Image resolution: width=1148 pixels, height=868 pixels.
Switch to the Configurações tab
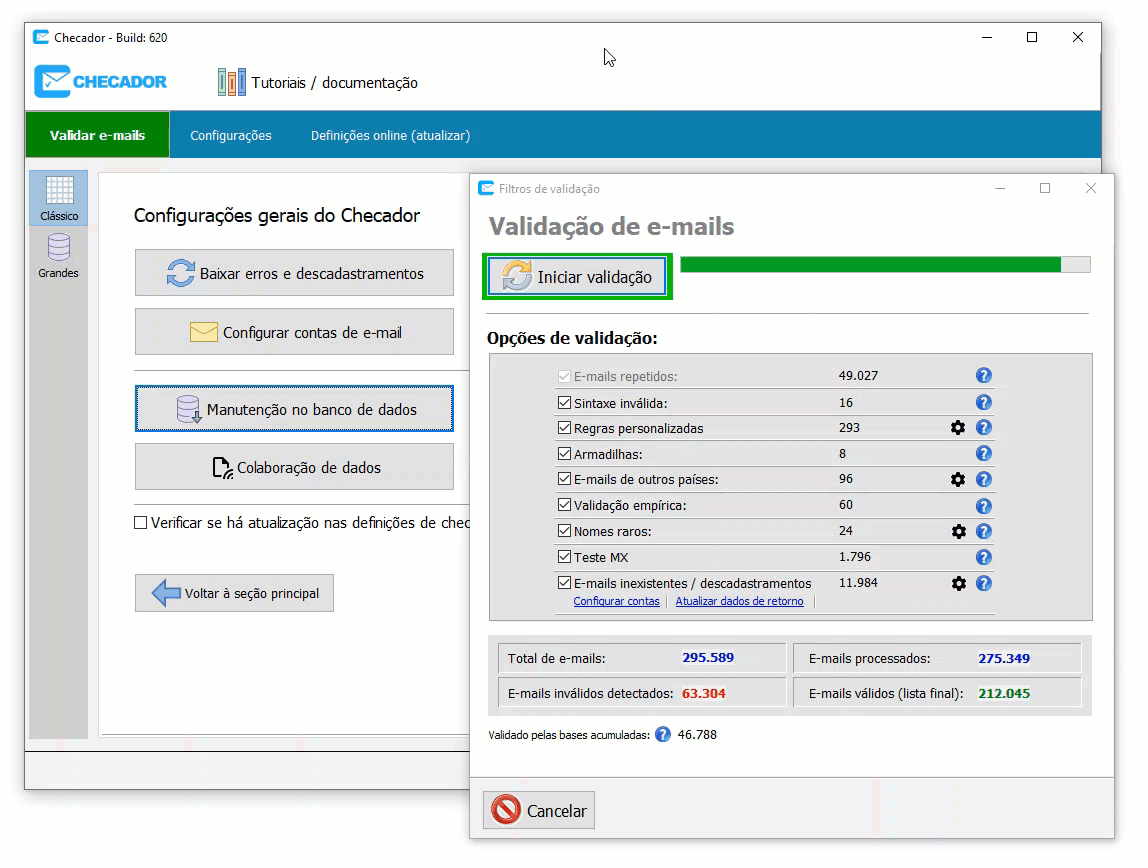(x=231, y=136)
